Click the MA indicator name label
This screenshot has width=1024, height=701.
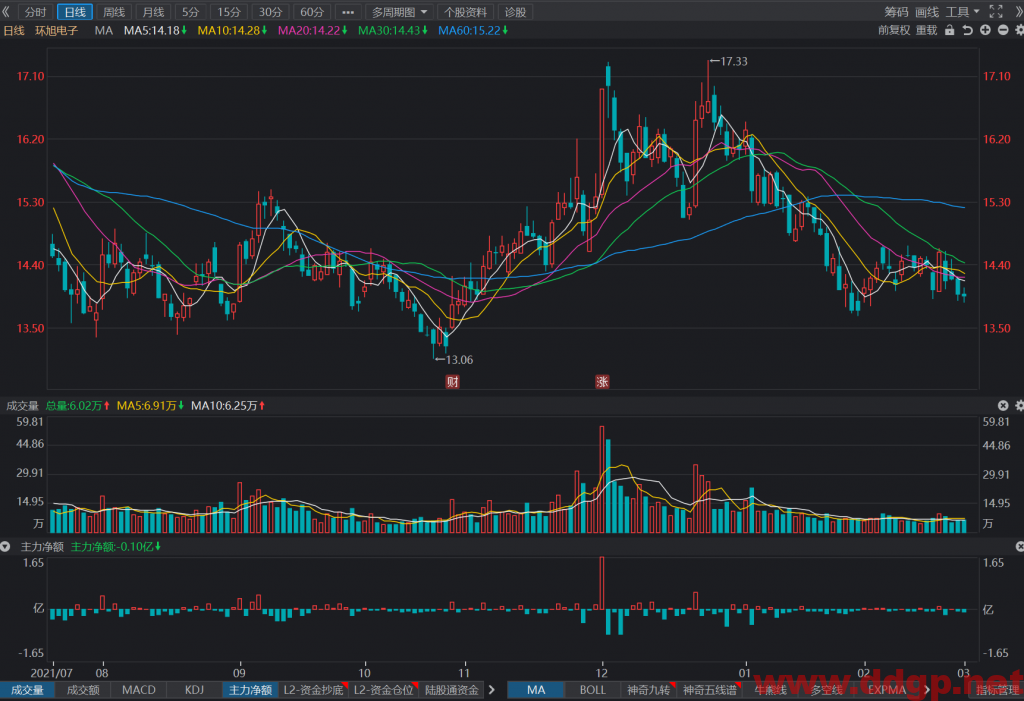coord(103,30)
